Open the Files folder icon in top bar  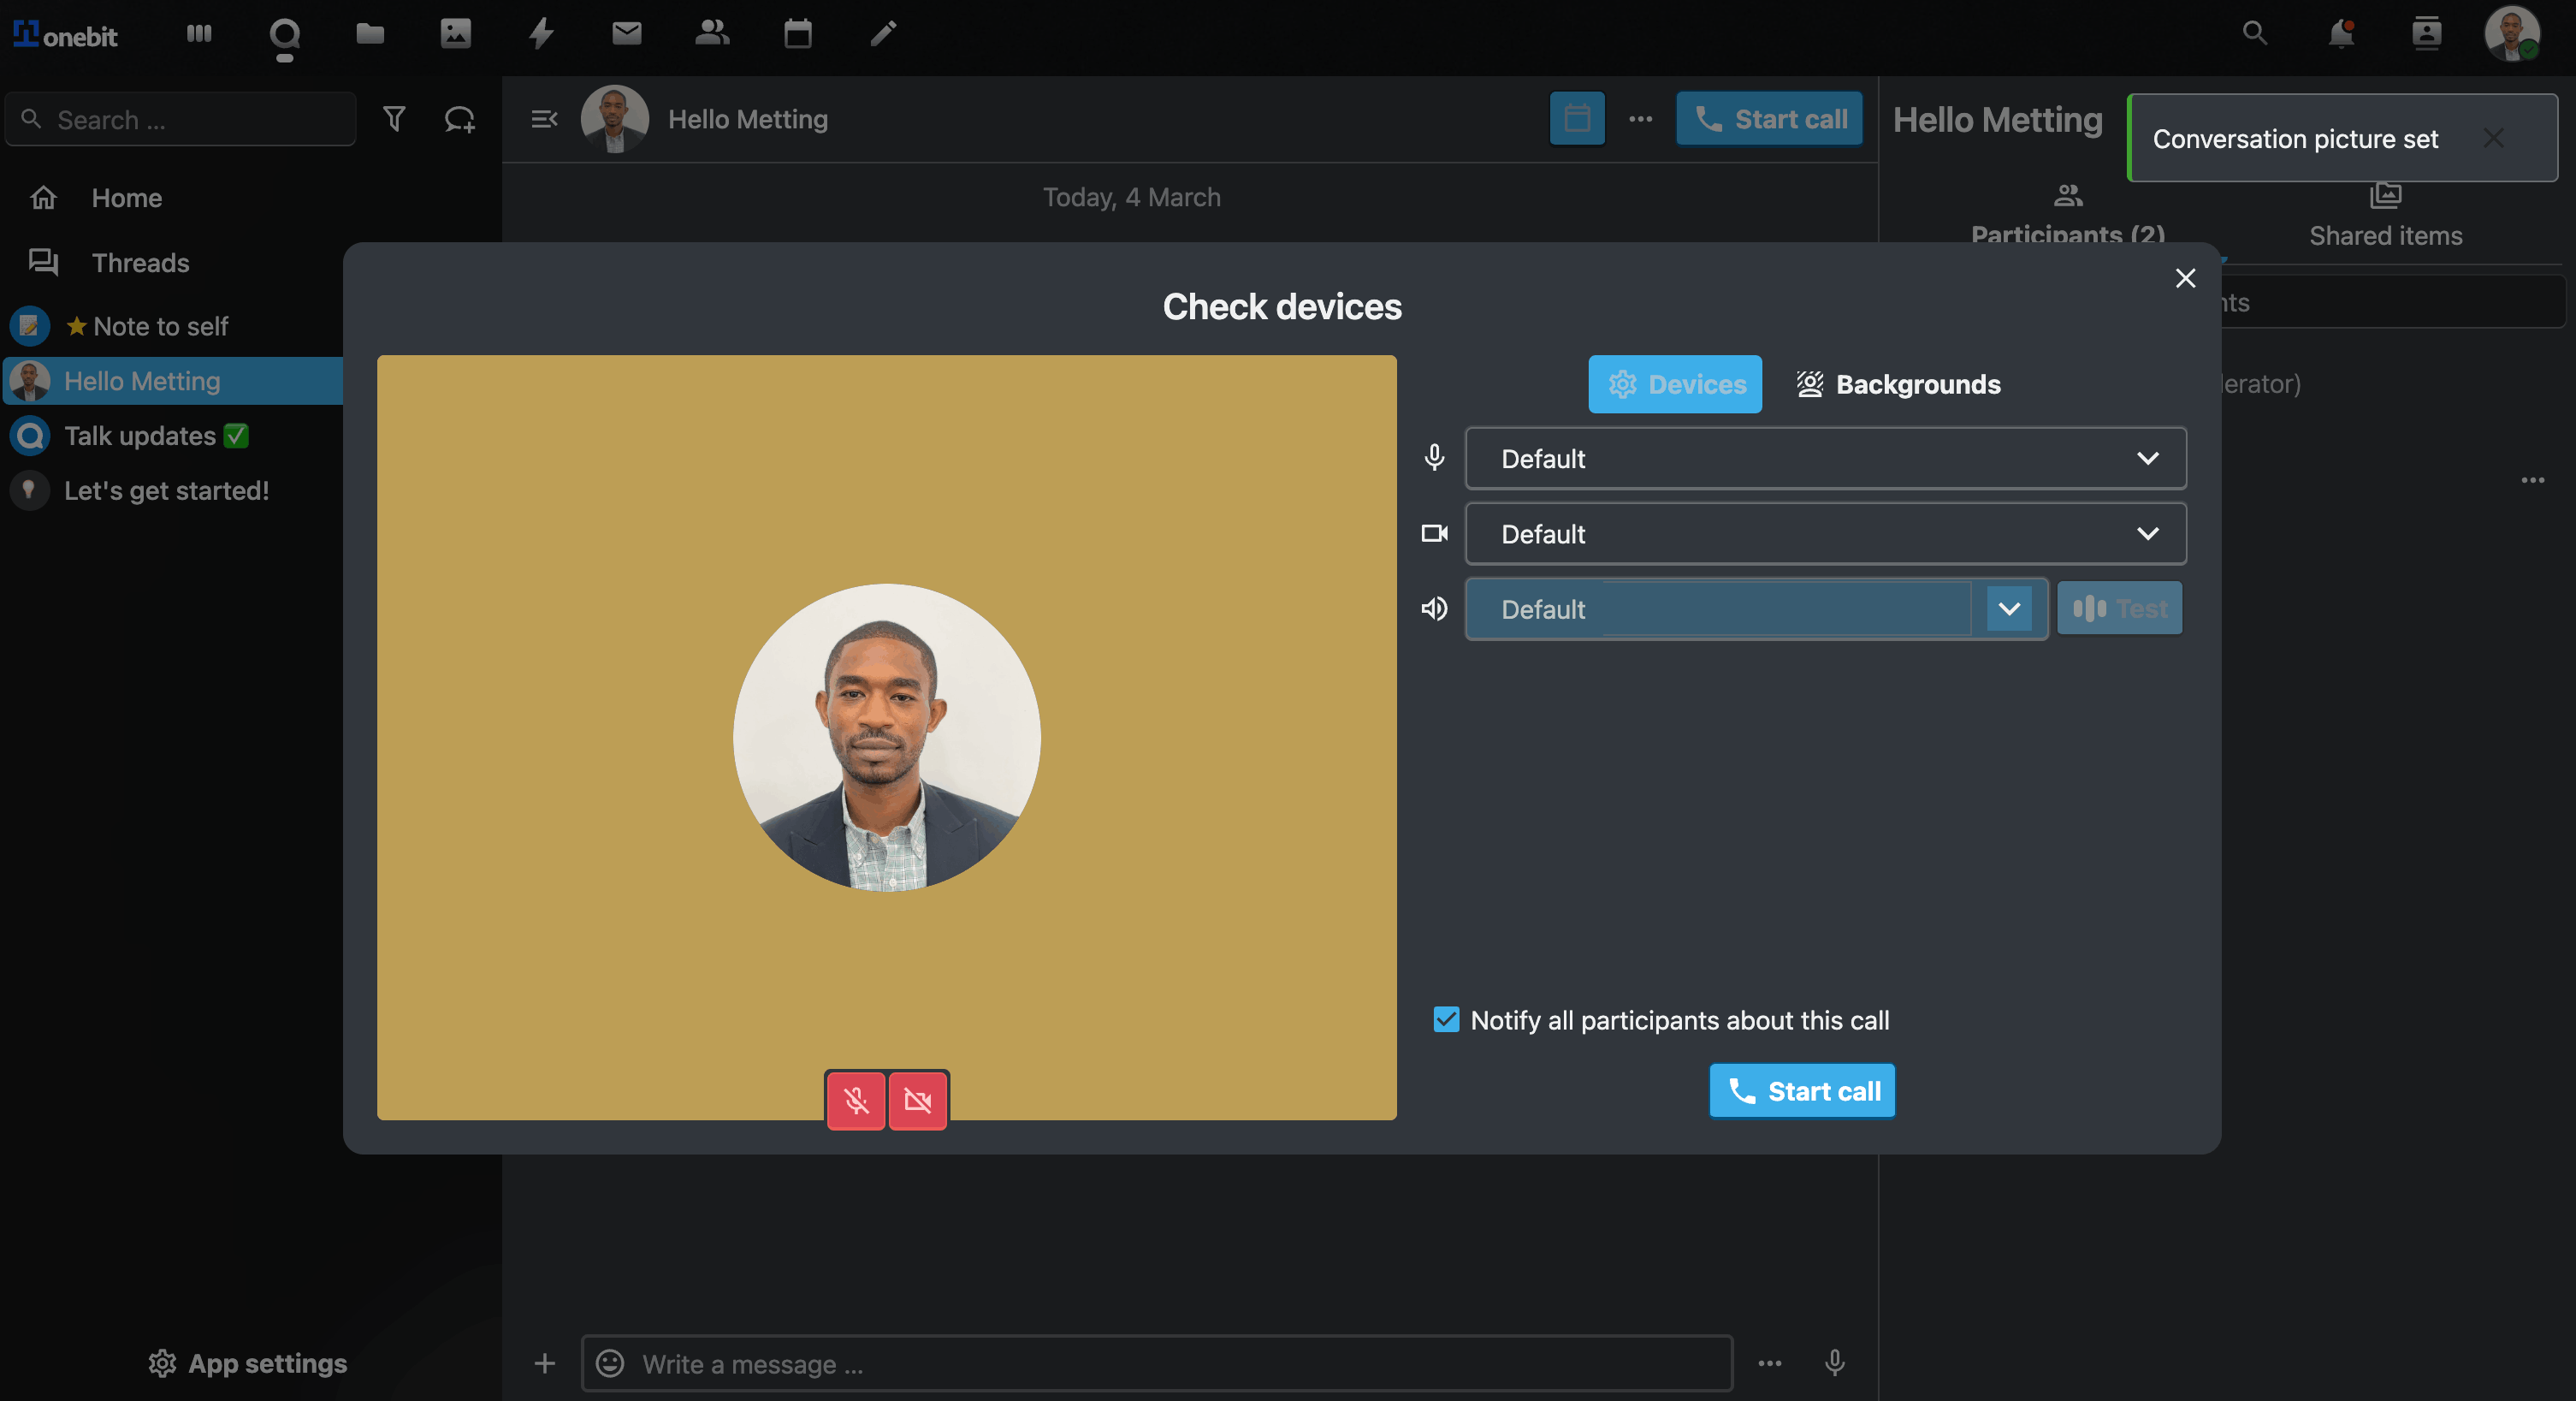pos(370,34)
